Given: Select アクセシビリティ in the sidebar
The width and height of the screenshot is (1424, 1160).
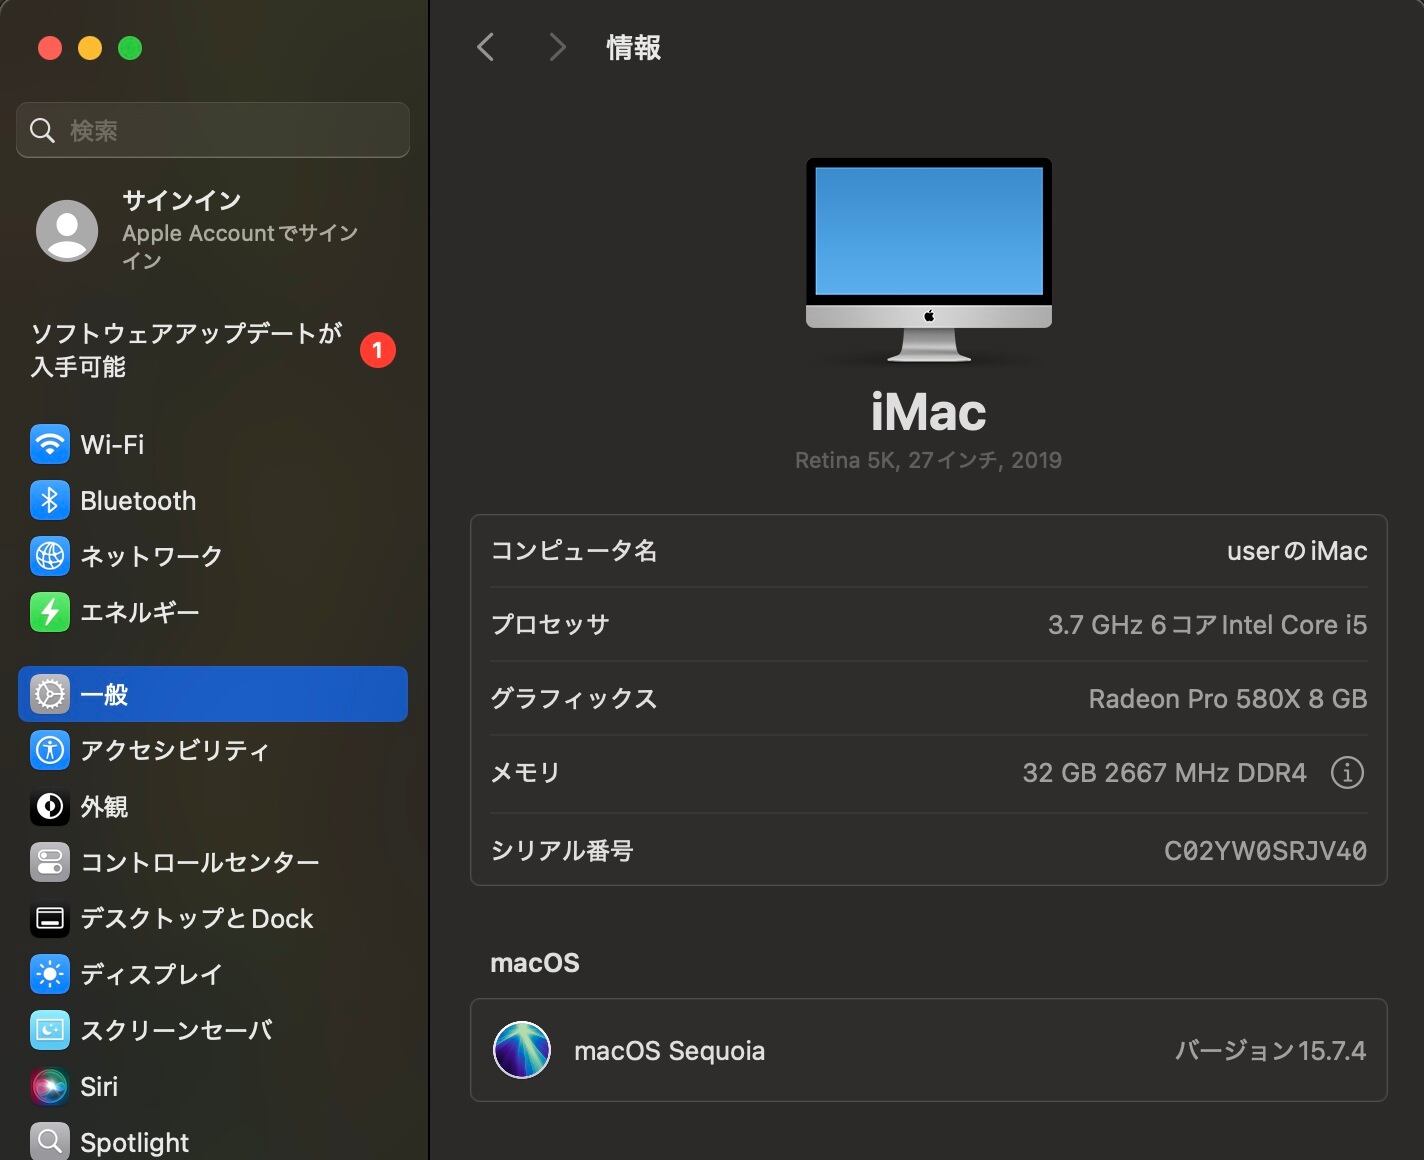Looking at the screenshot, I should click(213, 750).
